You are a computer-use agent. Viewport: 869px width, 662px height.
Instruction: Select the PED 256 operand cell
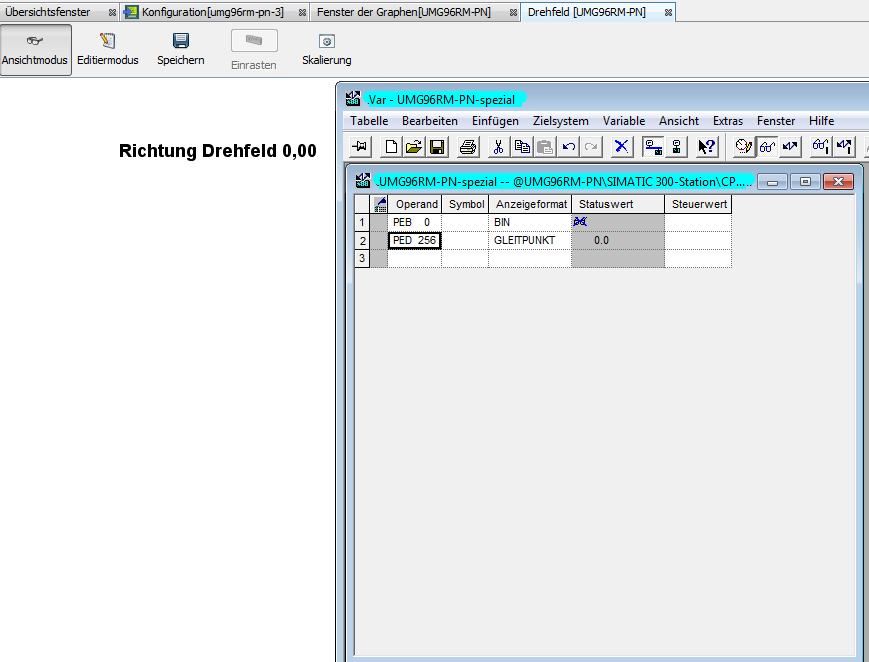click(x=414, y=240)
